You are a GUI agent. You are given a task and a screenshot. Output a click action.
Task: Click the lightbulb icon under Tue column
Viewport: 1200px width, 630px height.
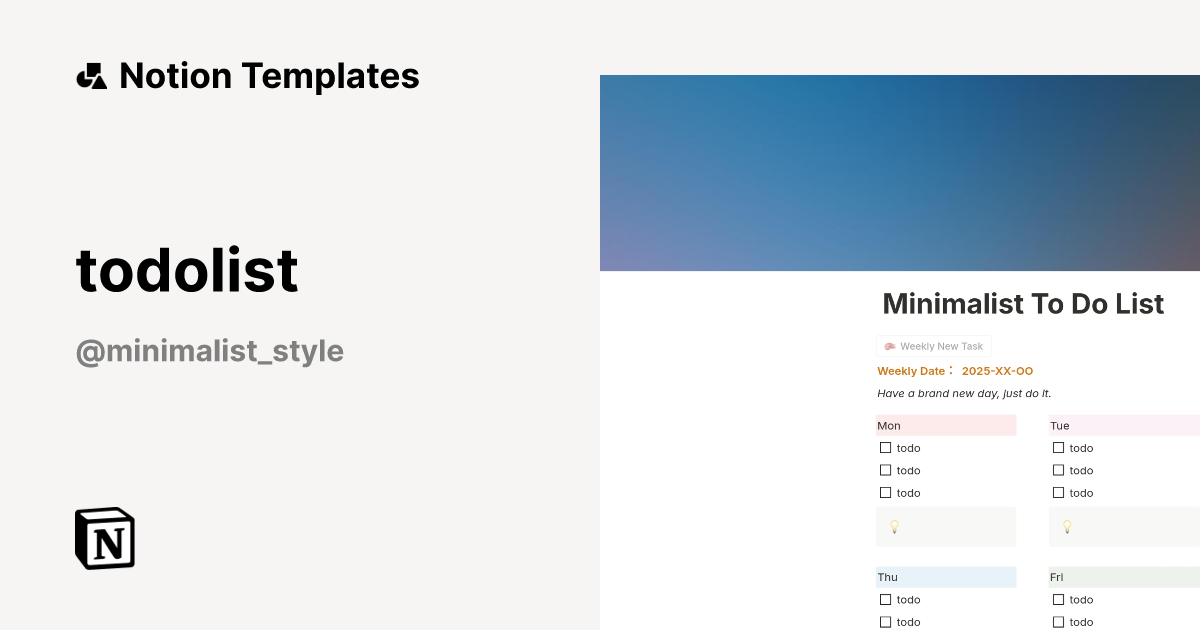(x=1067, y=526)
